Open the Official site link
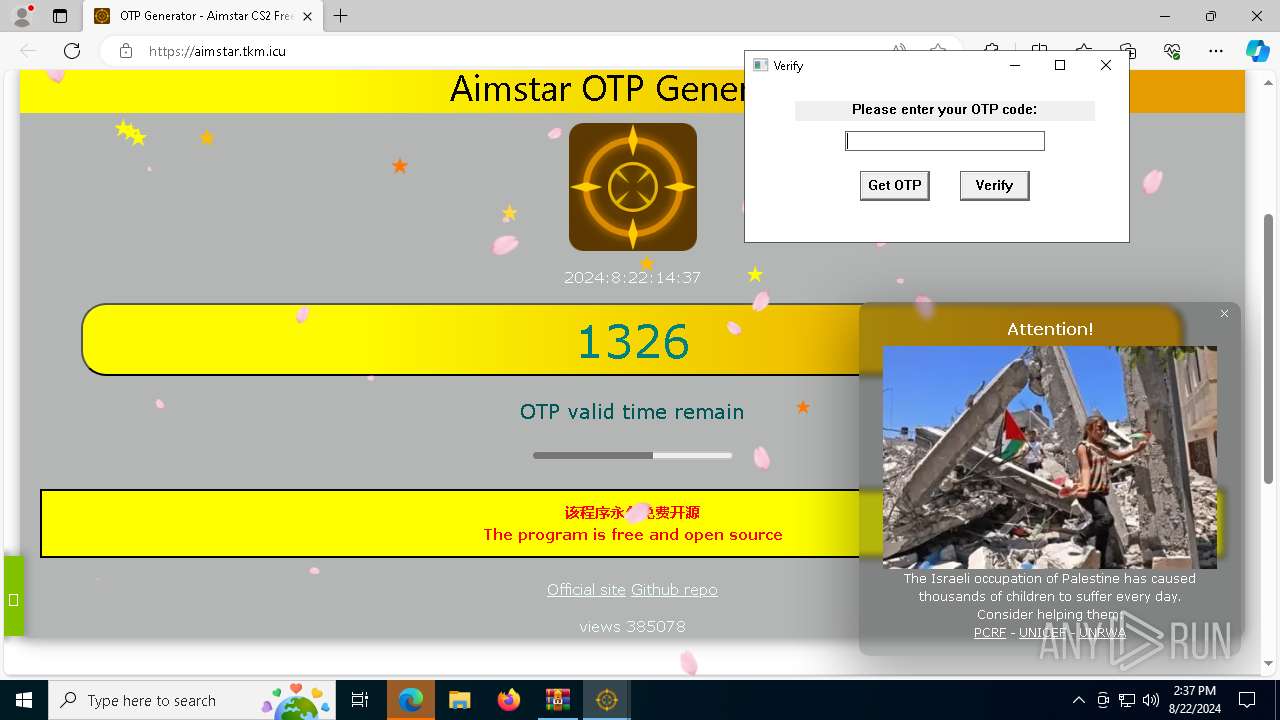1280x720 pixels. pos(586,590)
